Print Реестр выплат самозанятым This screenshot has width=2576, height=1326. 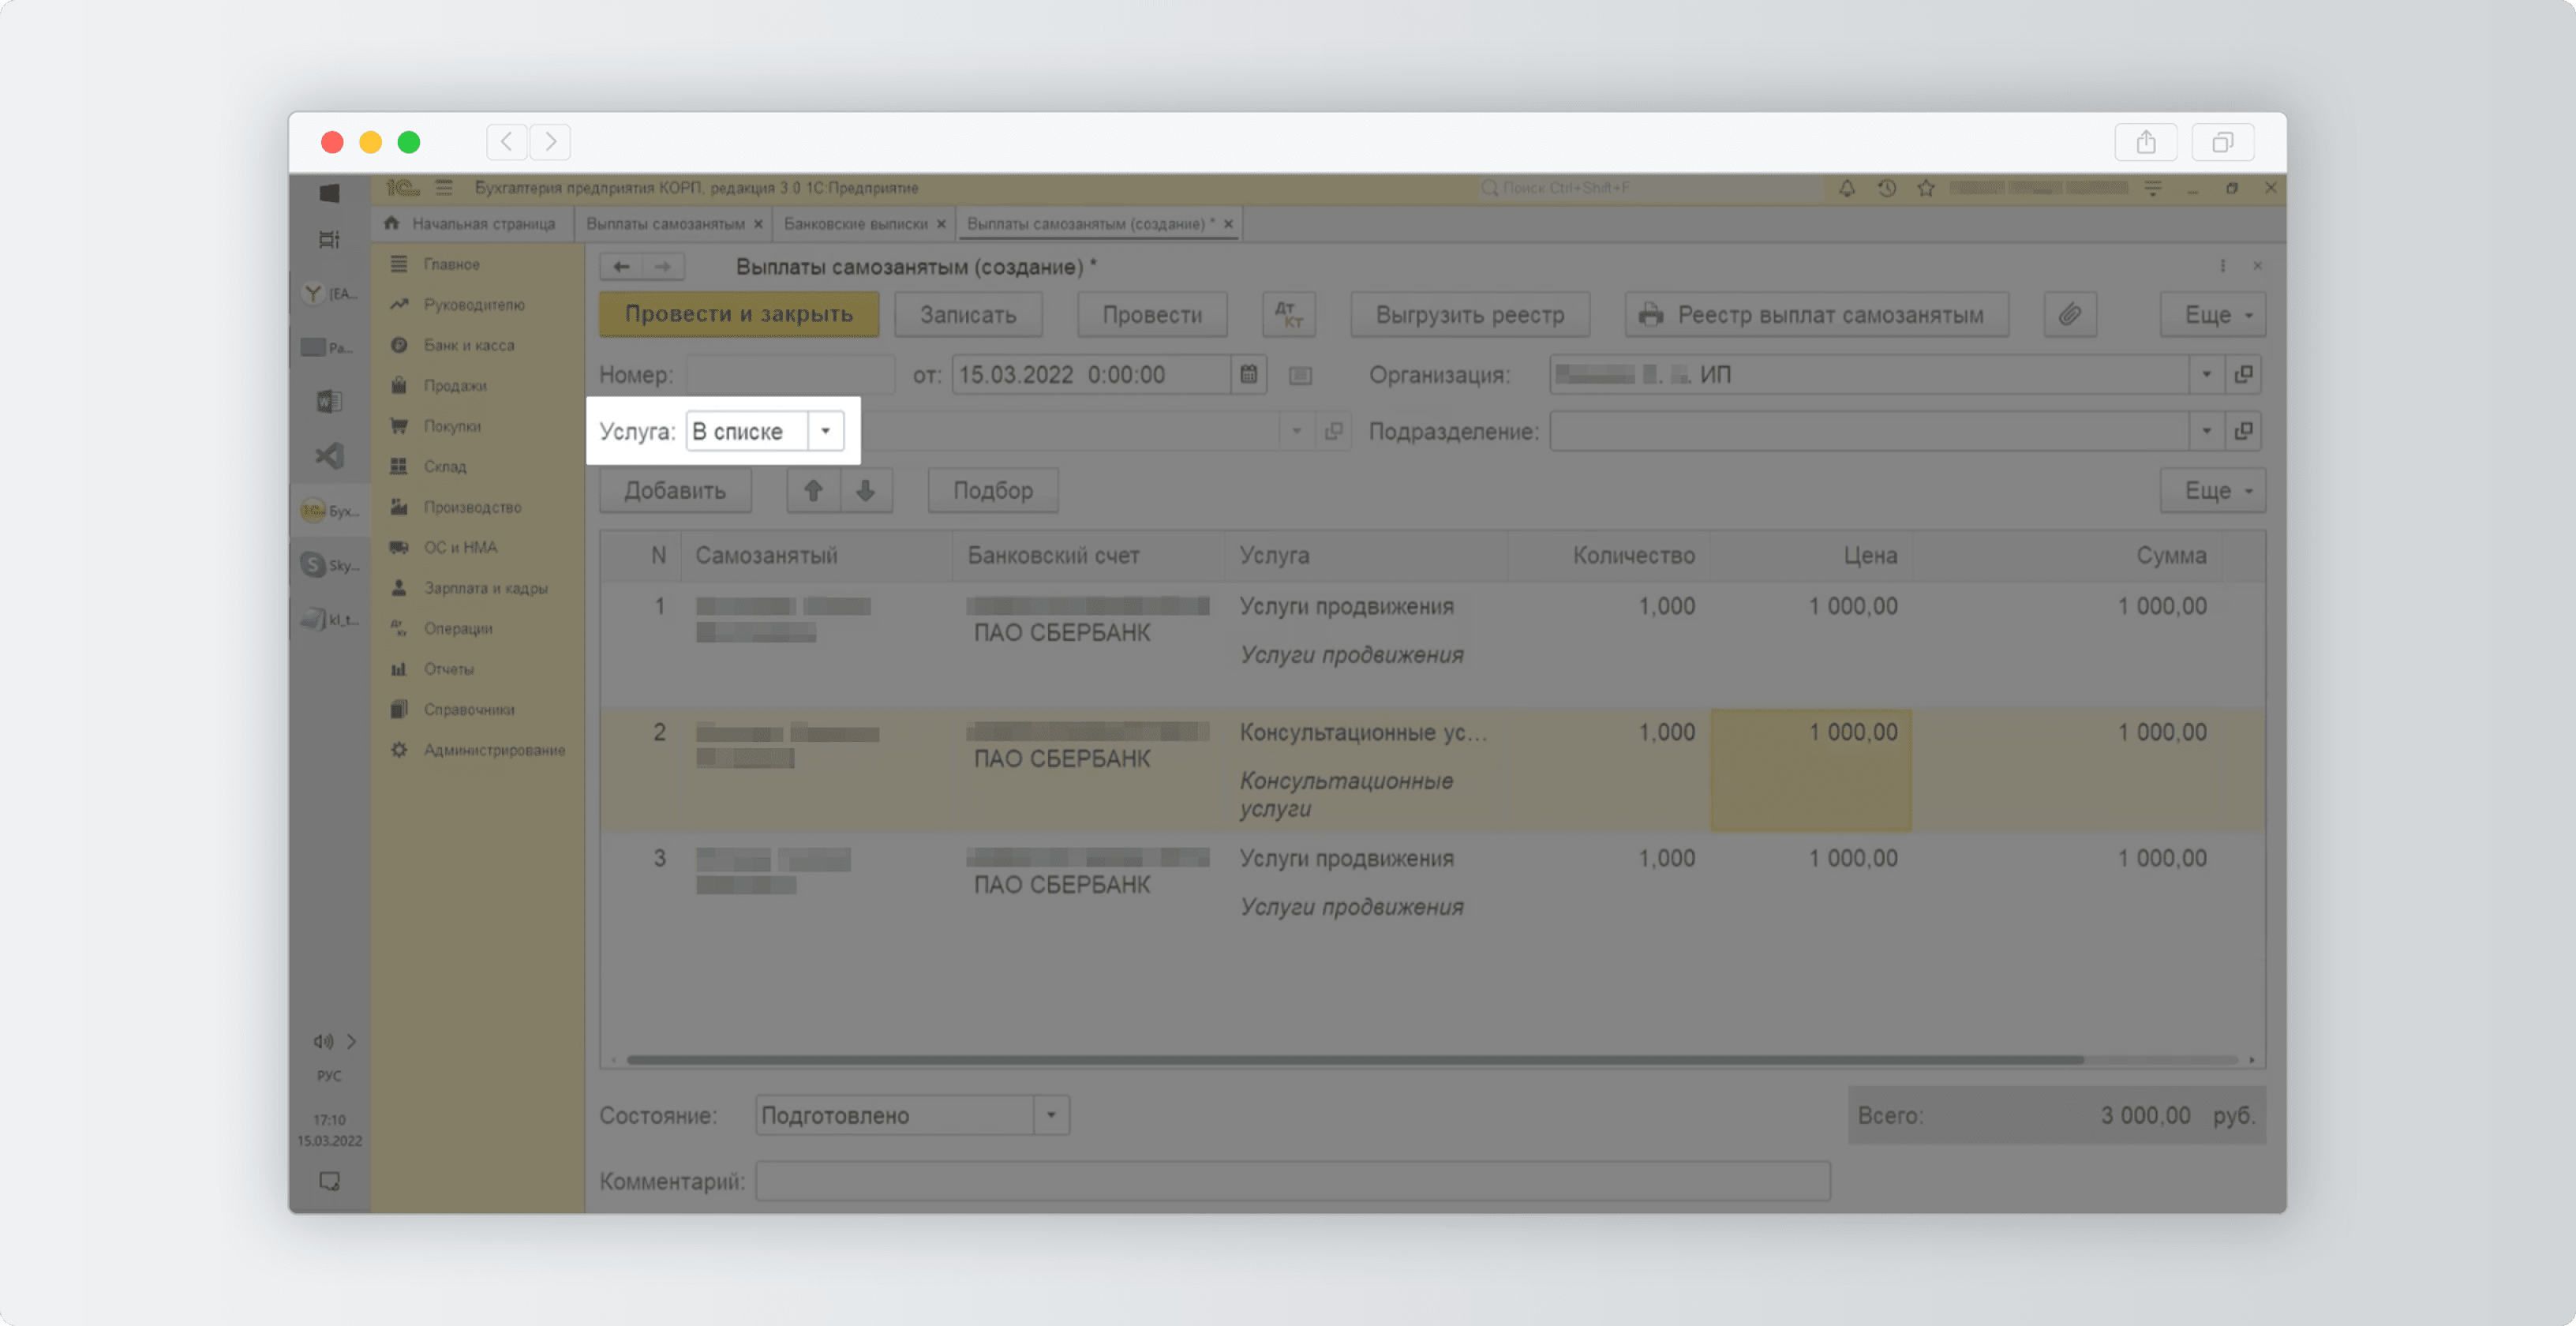[x=1816, y=315]
